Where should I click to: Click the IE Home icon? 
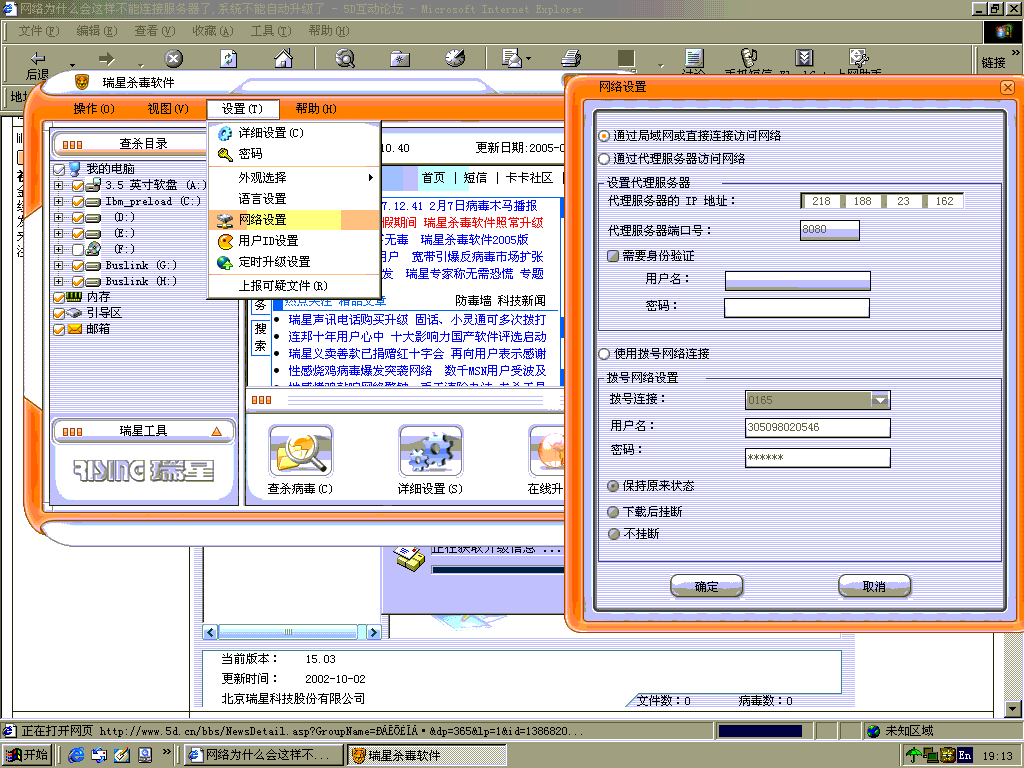pyautogui.click(x=283, y=59)
